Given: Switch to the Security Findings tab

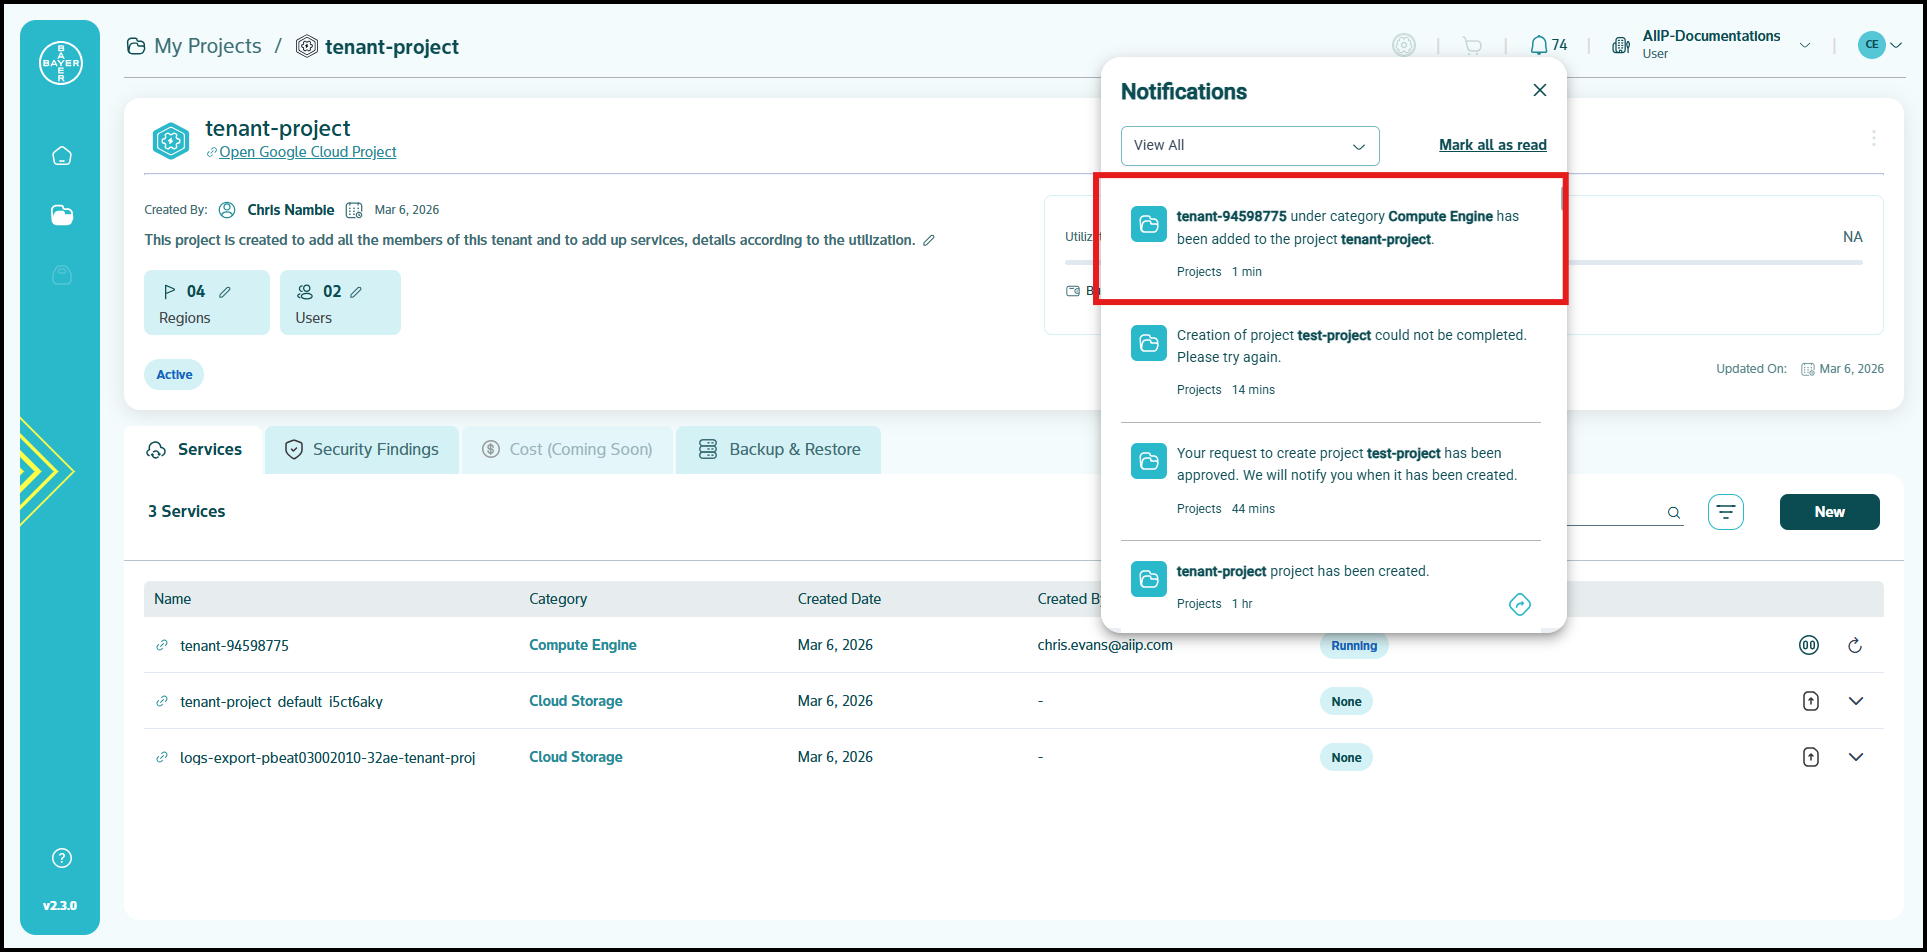Looking at the screenshot, I should (x=362, y=450).
